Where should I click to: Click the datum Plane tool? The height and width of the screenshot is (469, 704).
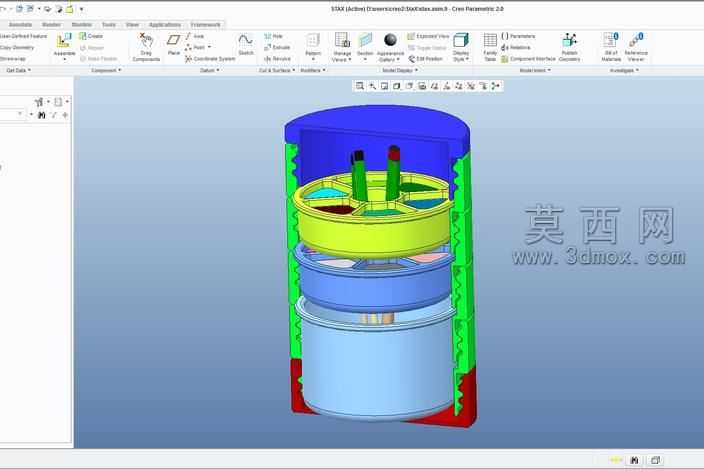coord(173,44)
